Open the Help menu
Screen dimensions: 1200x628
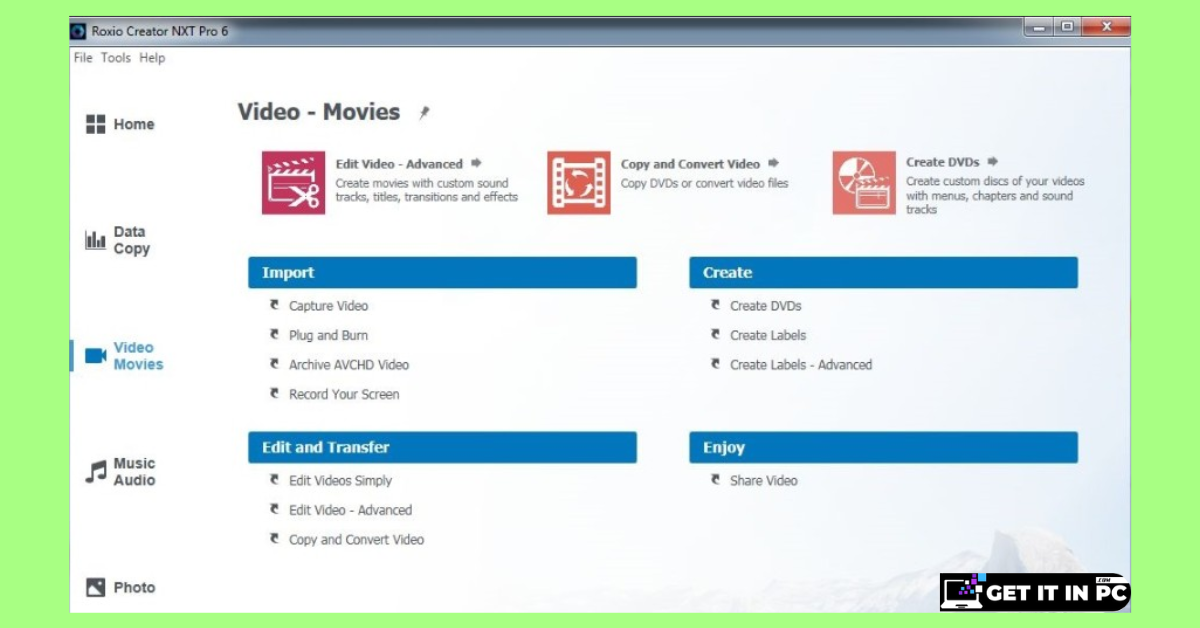tap(152, 58)
